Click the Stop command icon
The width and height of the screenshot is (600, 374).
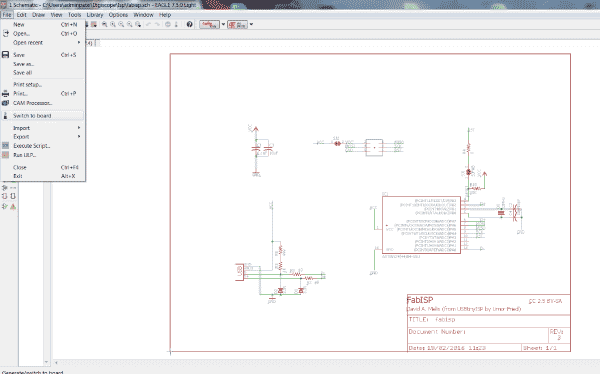coord(168,24)
